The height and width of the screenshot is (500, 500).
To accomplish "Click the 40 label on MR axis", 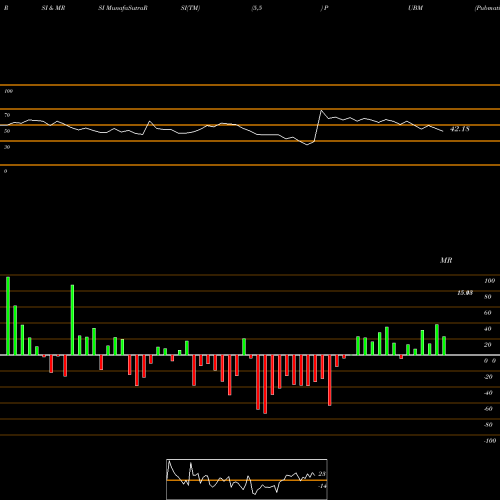I will (488, 329).
